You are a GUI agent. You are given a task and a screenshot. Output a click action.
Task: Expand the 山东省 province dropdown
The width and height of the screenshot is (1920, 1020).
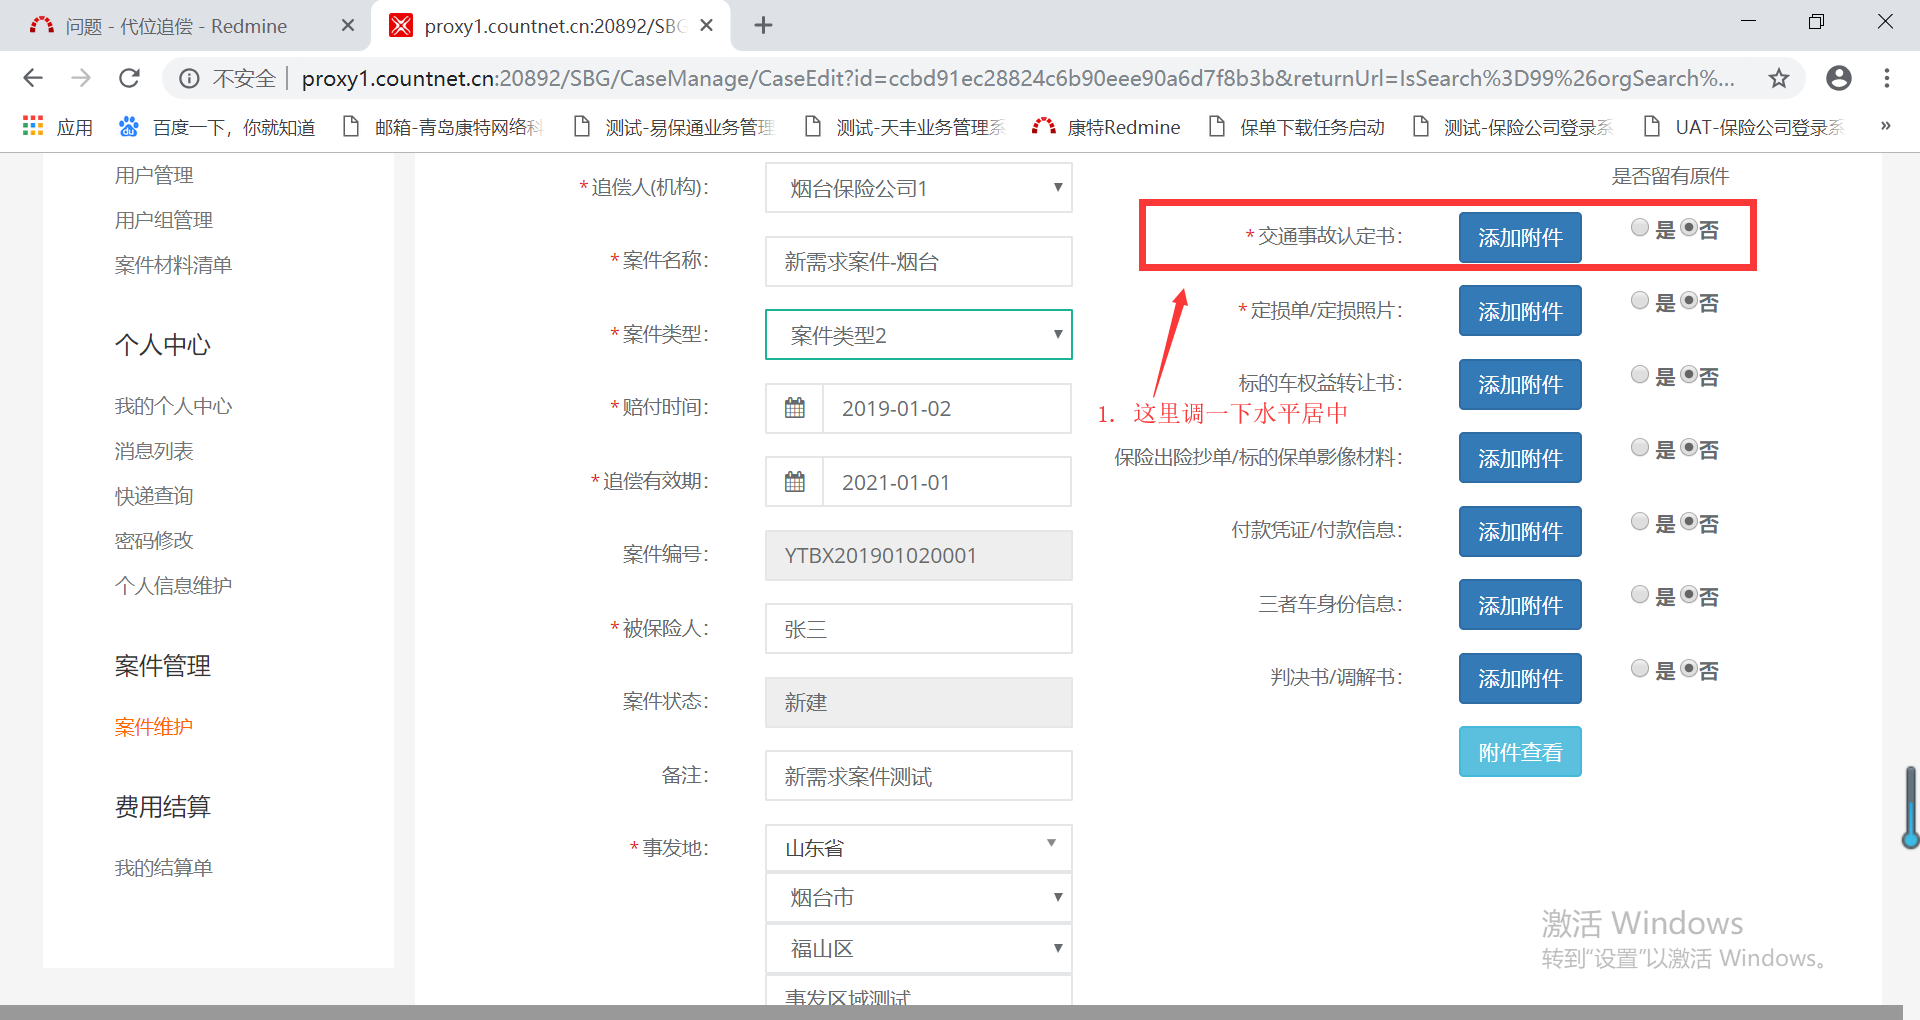[x=919, y=848]
